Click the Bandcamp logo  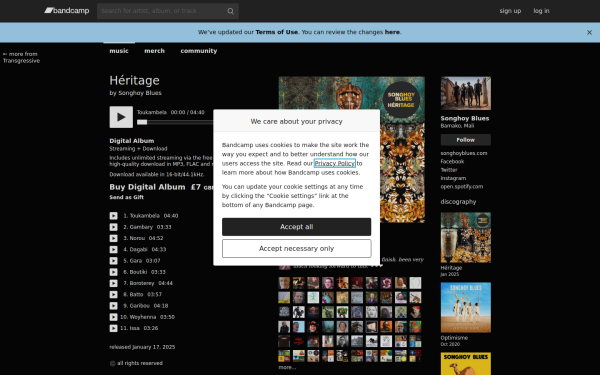[67, 11]
